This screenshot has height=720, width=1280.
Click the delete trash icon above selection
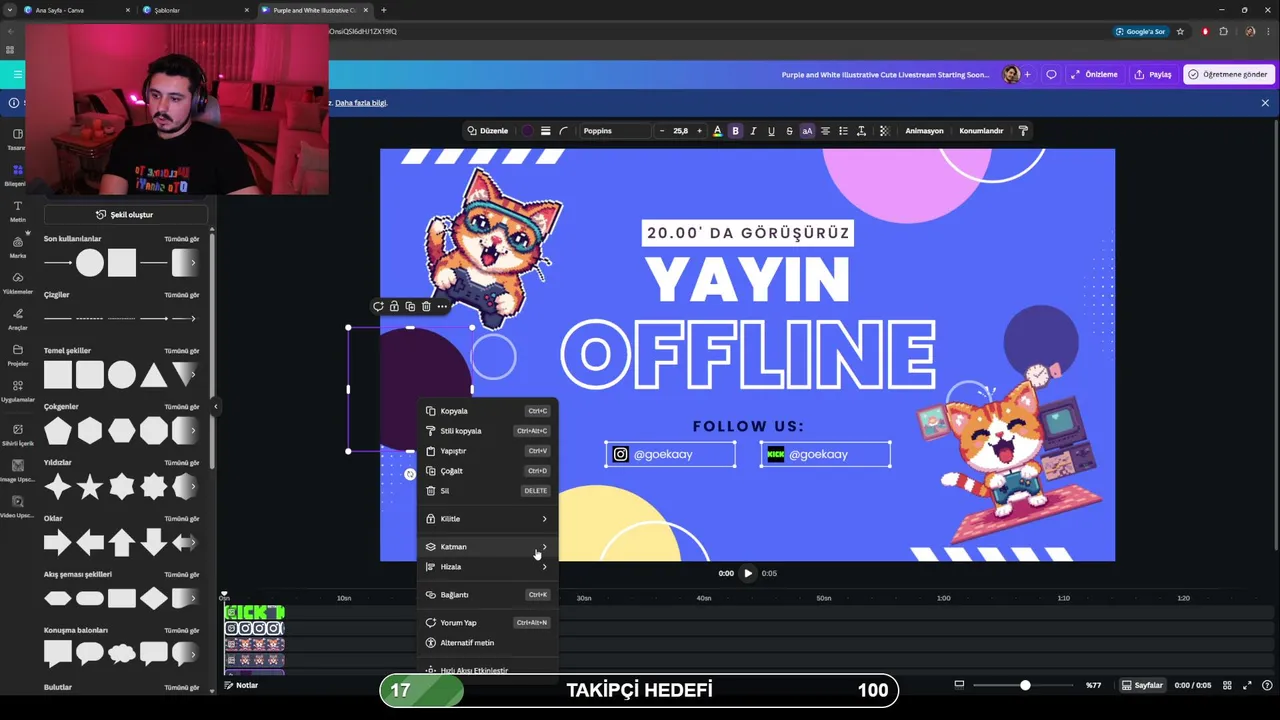click(x=426, y=306)
